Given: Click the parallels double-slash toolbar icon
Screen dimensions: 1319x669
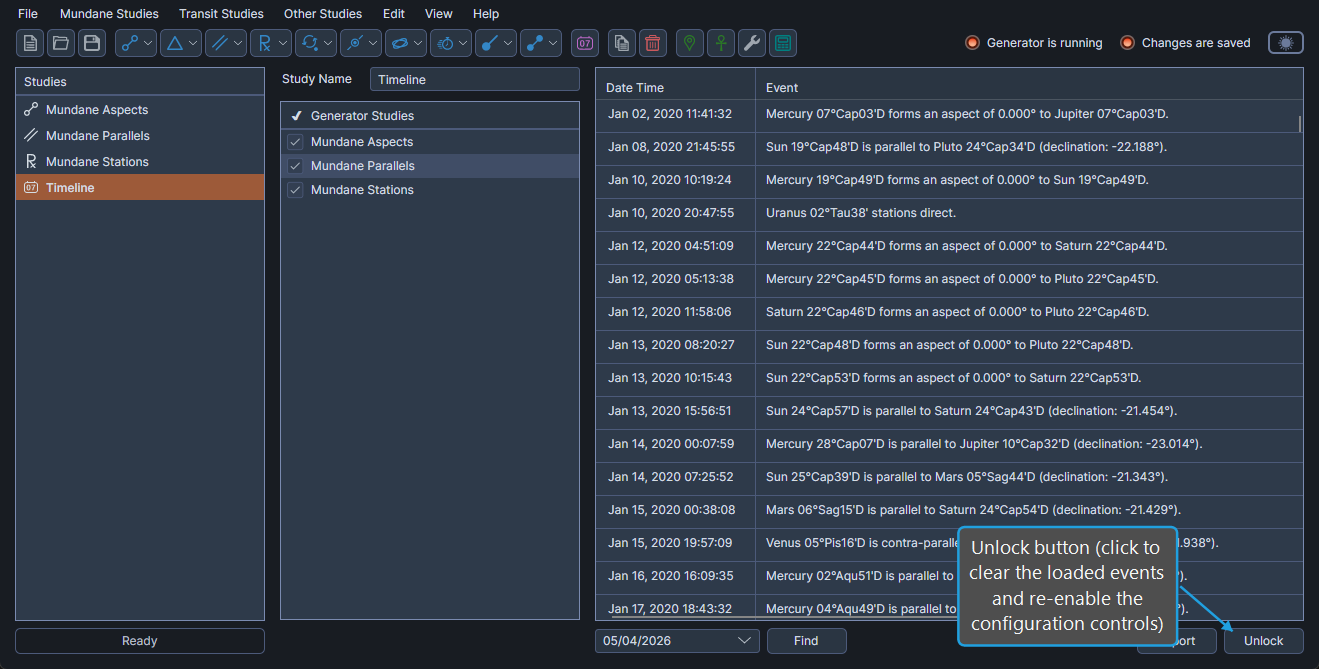Looking at the screenshot, I should (219, 43).
